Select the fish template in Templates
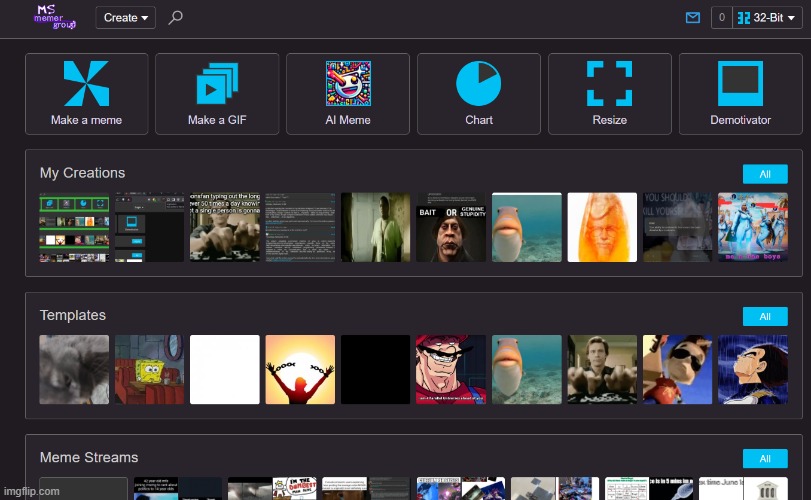811x500 pixels. point(527,370)
